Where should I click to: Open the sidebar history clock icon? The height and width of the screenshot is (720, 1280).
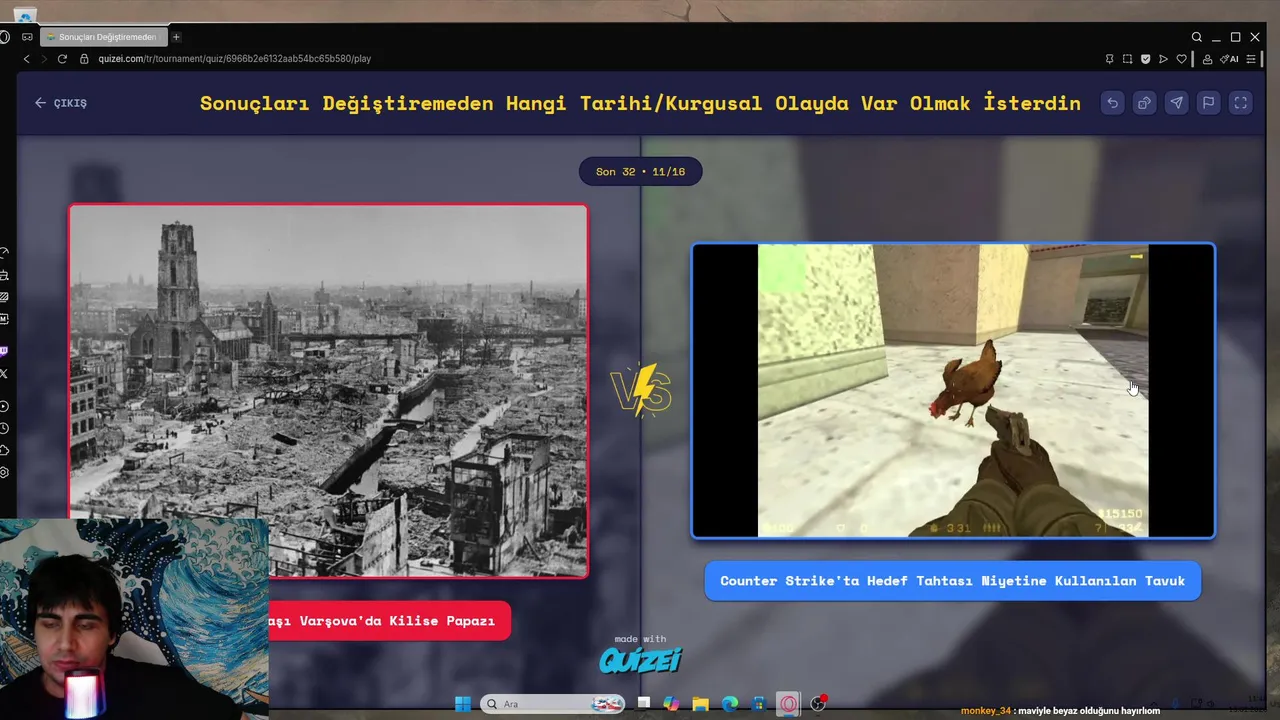4,428
